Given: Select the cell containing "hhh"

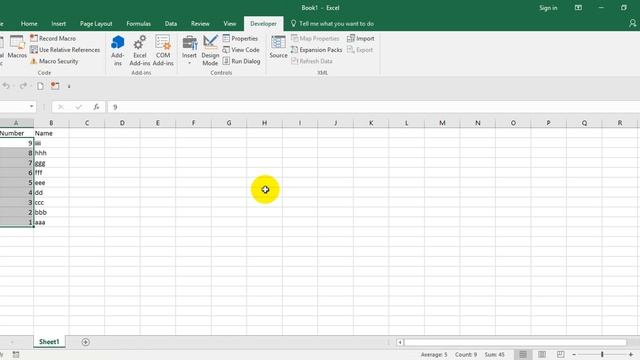Looking at the screenshot, I should [x=51, y=153].
